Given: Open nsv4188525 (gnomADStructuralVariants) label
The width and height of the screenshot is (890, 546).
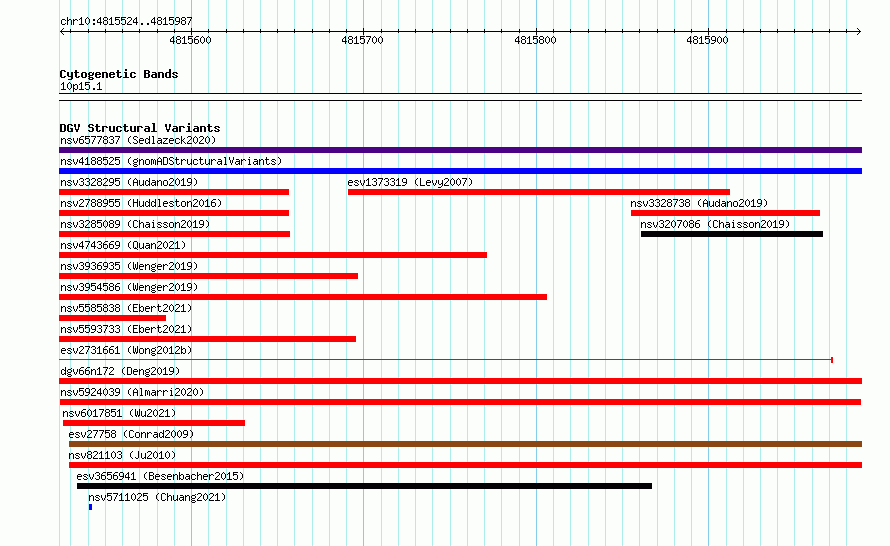Looking at the screenshot, I should (171, 161).
